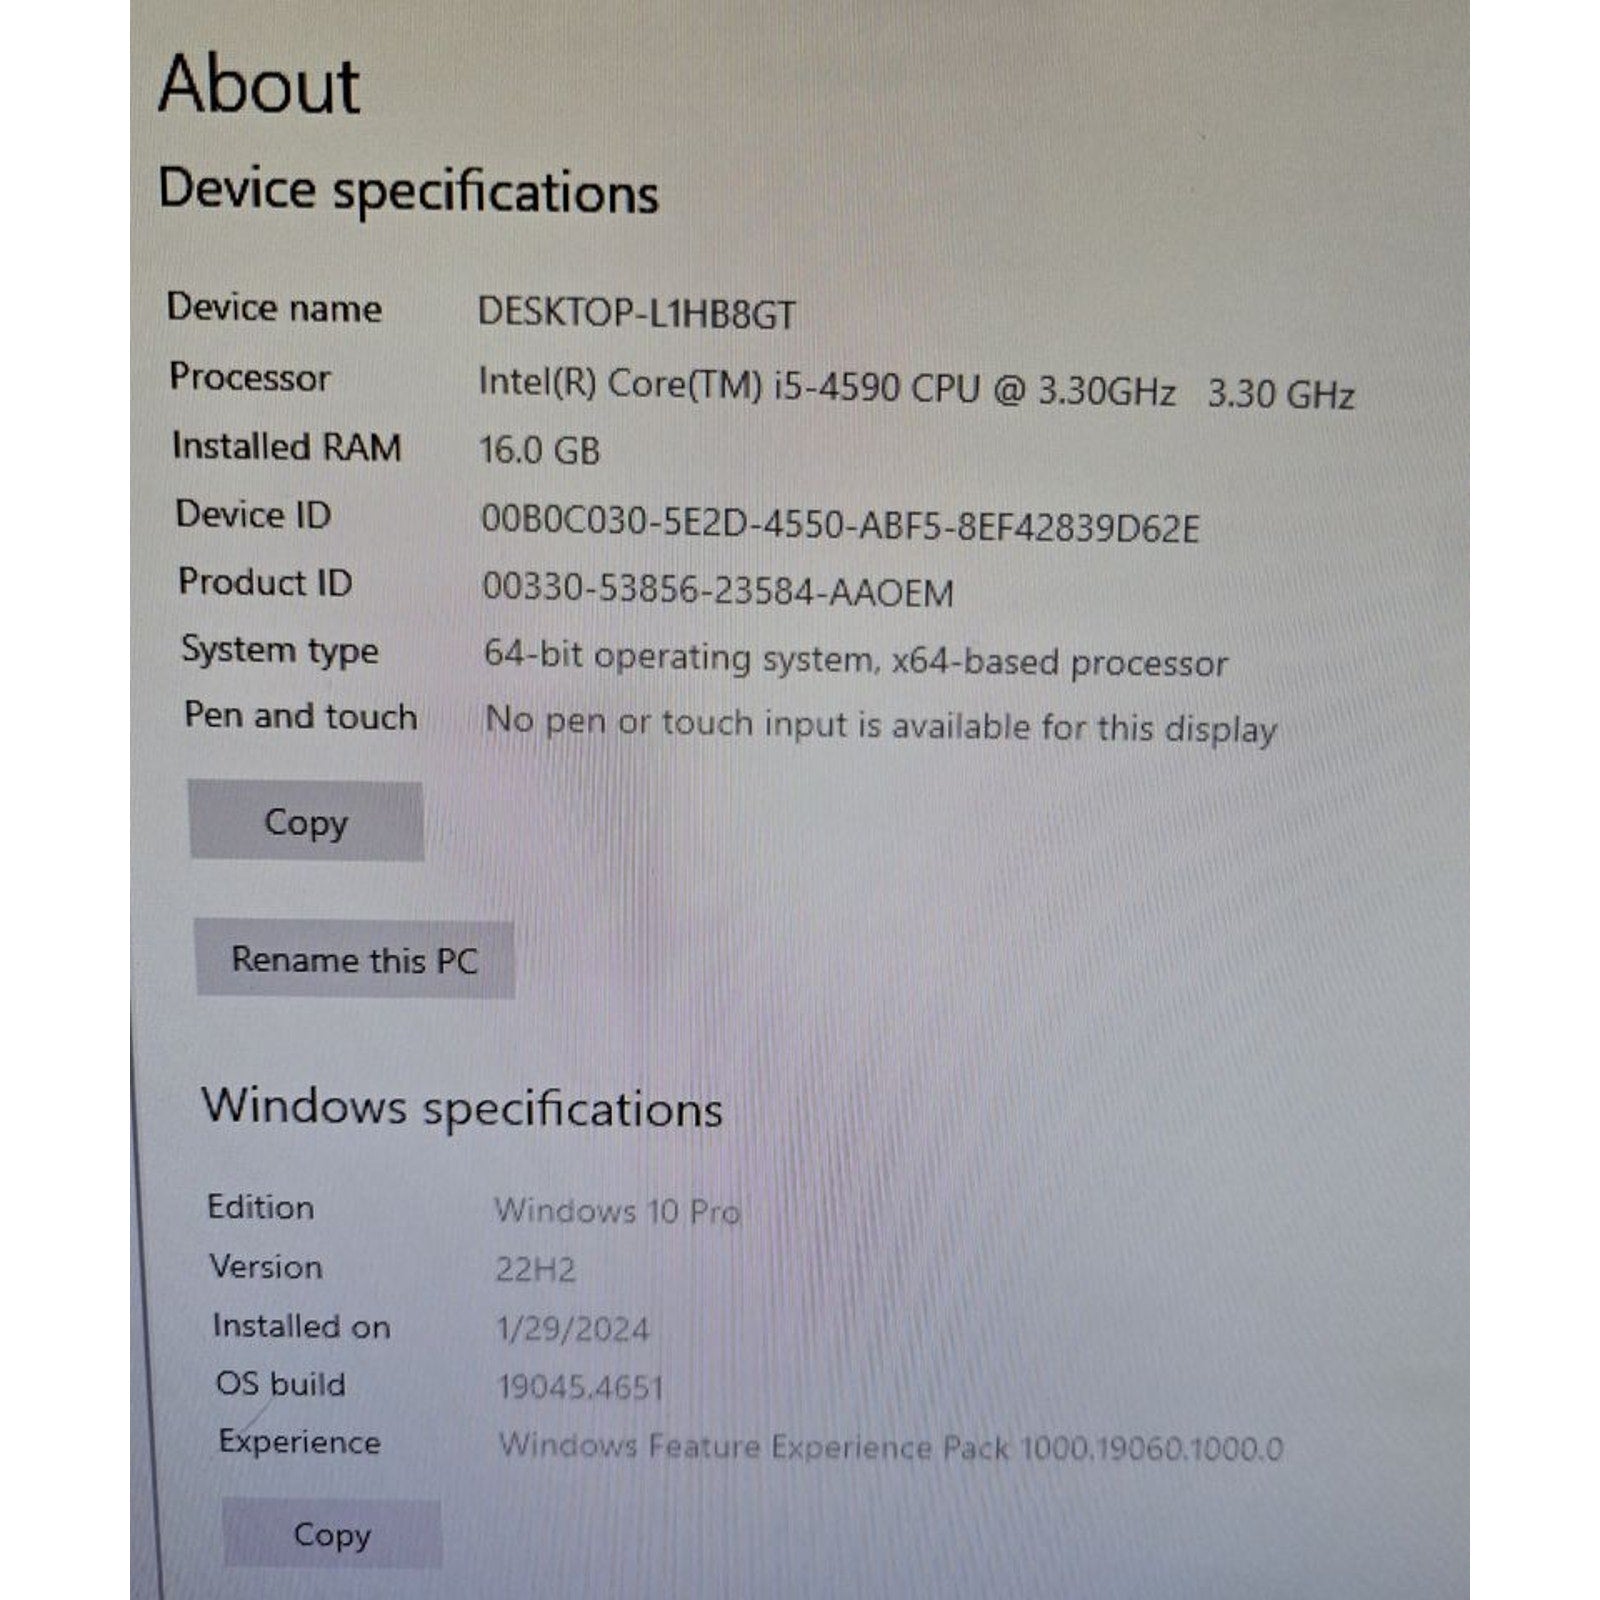Screen dimensions: 1600x1600
Task: Click the Device ID value starting 00B0C030
Action: click(840, 523)
